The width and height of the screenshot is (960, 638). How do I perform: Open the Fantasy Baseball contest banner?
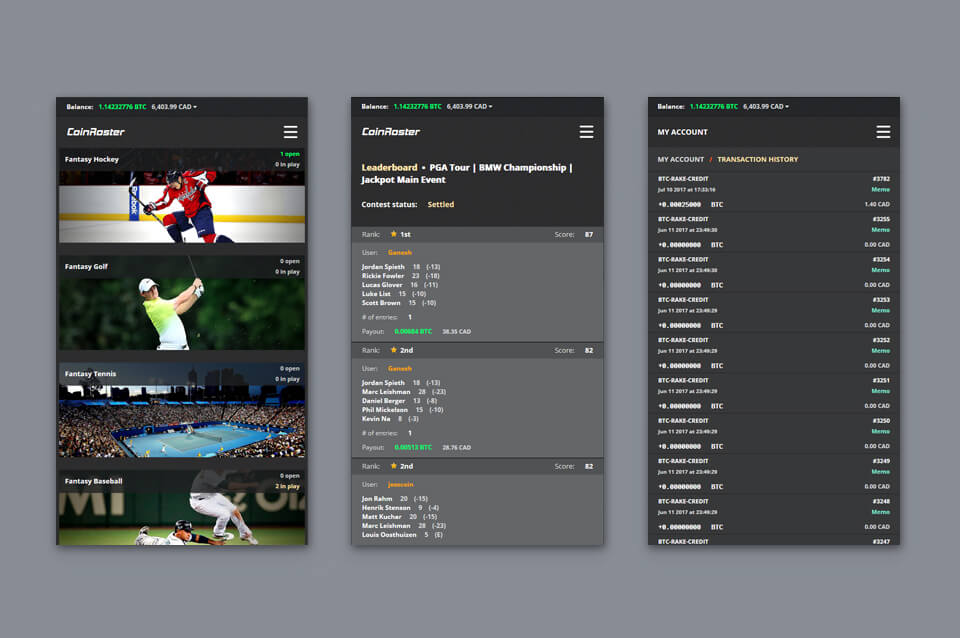coord(181,508)
